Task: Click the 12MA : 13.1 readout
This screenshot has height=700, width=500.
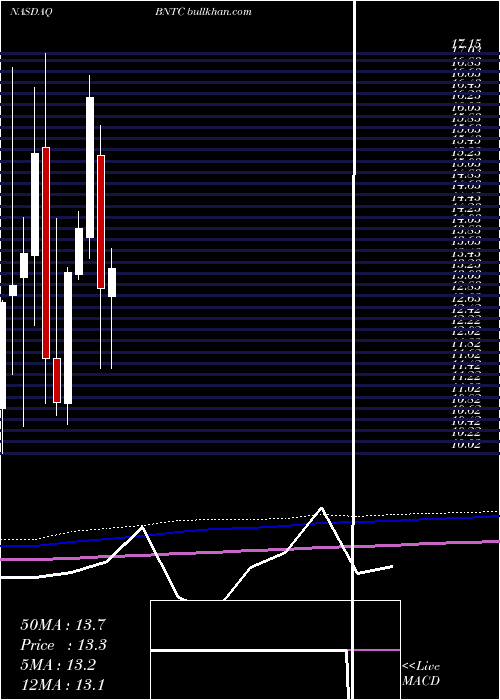Action: (62, 684)
